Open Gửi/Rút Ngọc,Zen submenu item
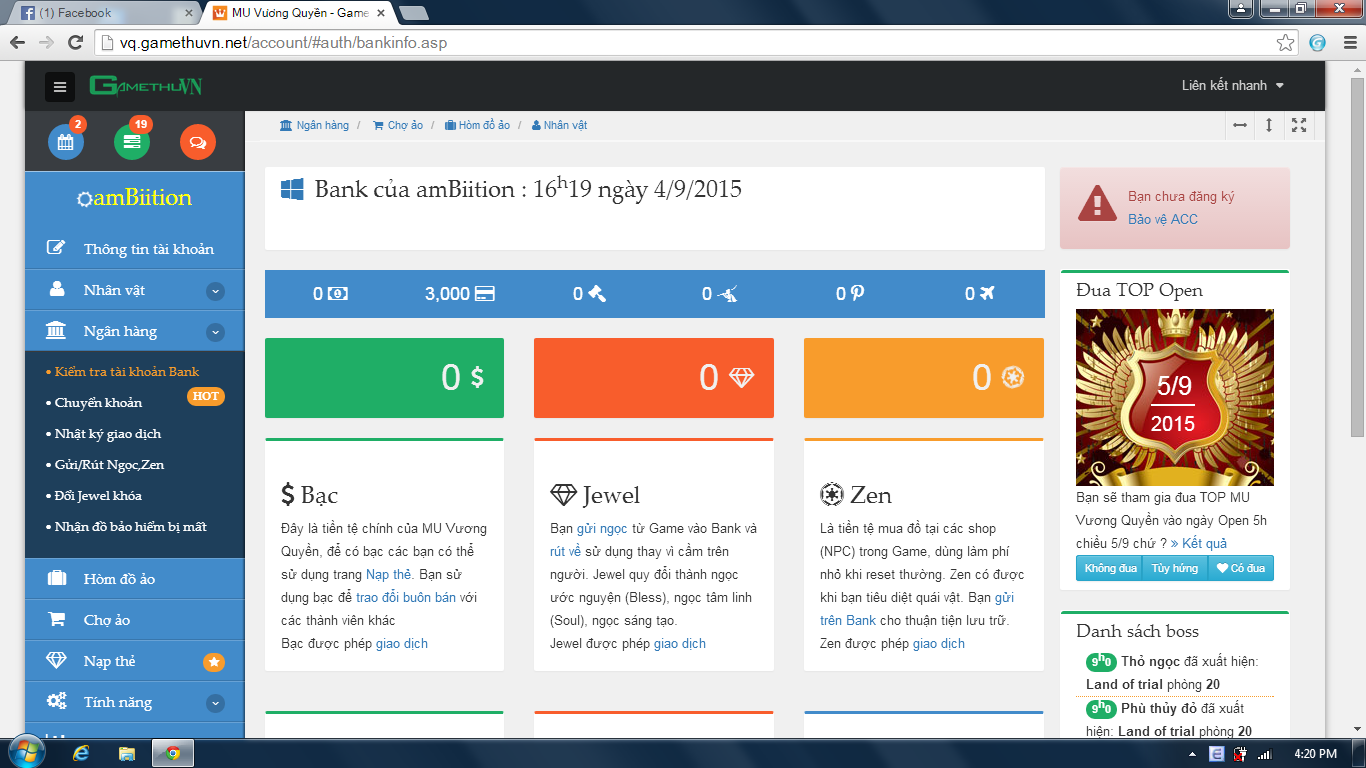The width and height of the screenshot is (1366, 768). (109, 465)
